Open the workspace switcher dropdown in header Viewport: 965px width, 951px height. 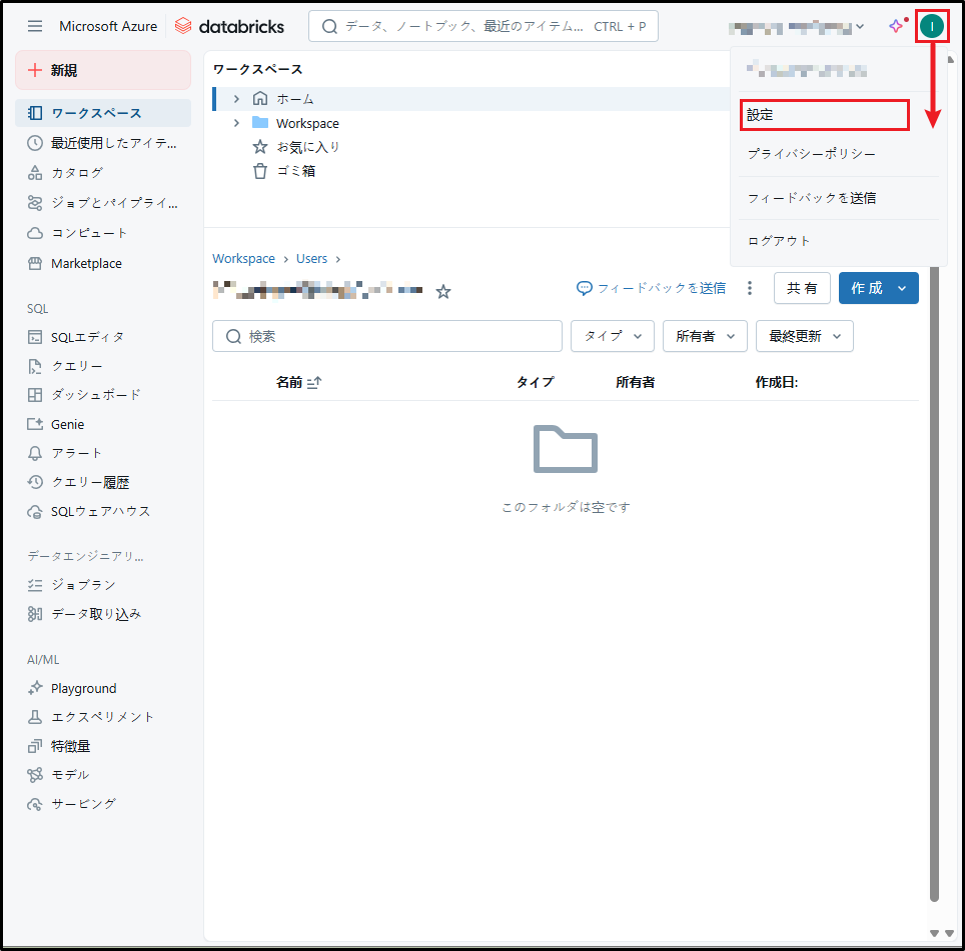[x=796, y=27]
